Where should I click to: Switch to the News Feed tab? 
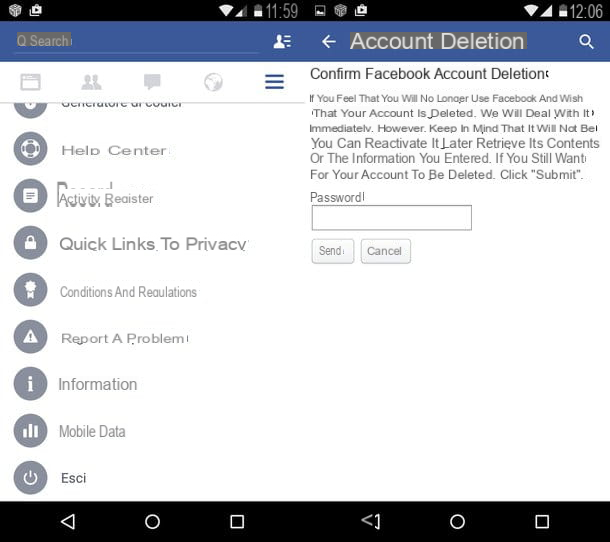pos(30,82)
